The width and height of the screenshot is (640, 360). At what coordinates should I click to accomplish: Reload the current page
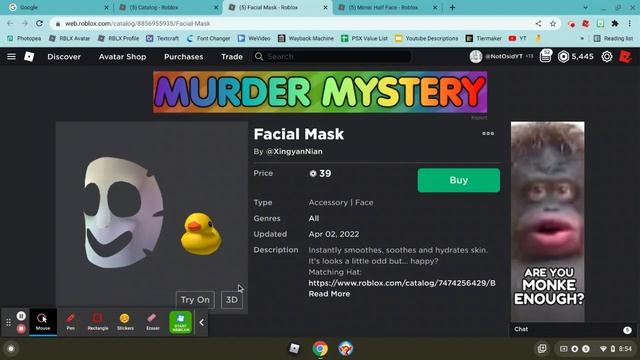[x=39, y=24]
